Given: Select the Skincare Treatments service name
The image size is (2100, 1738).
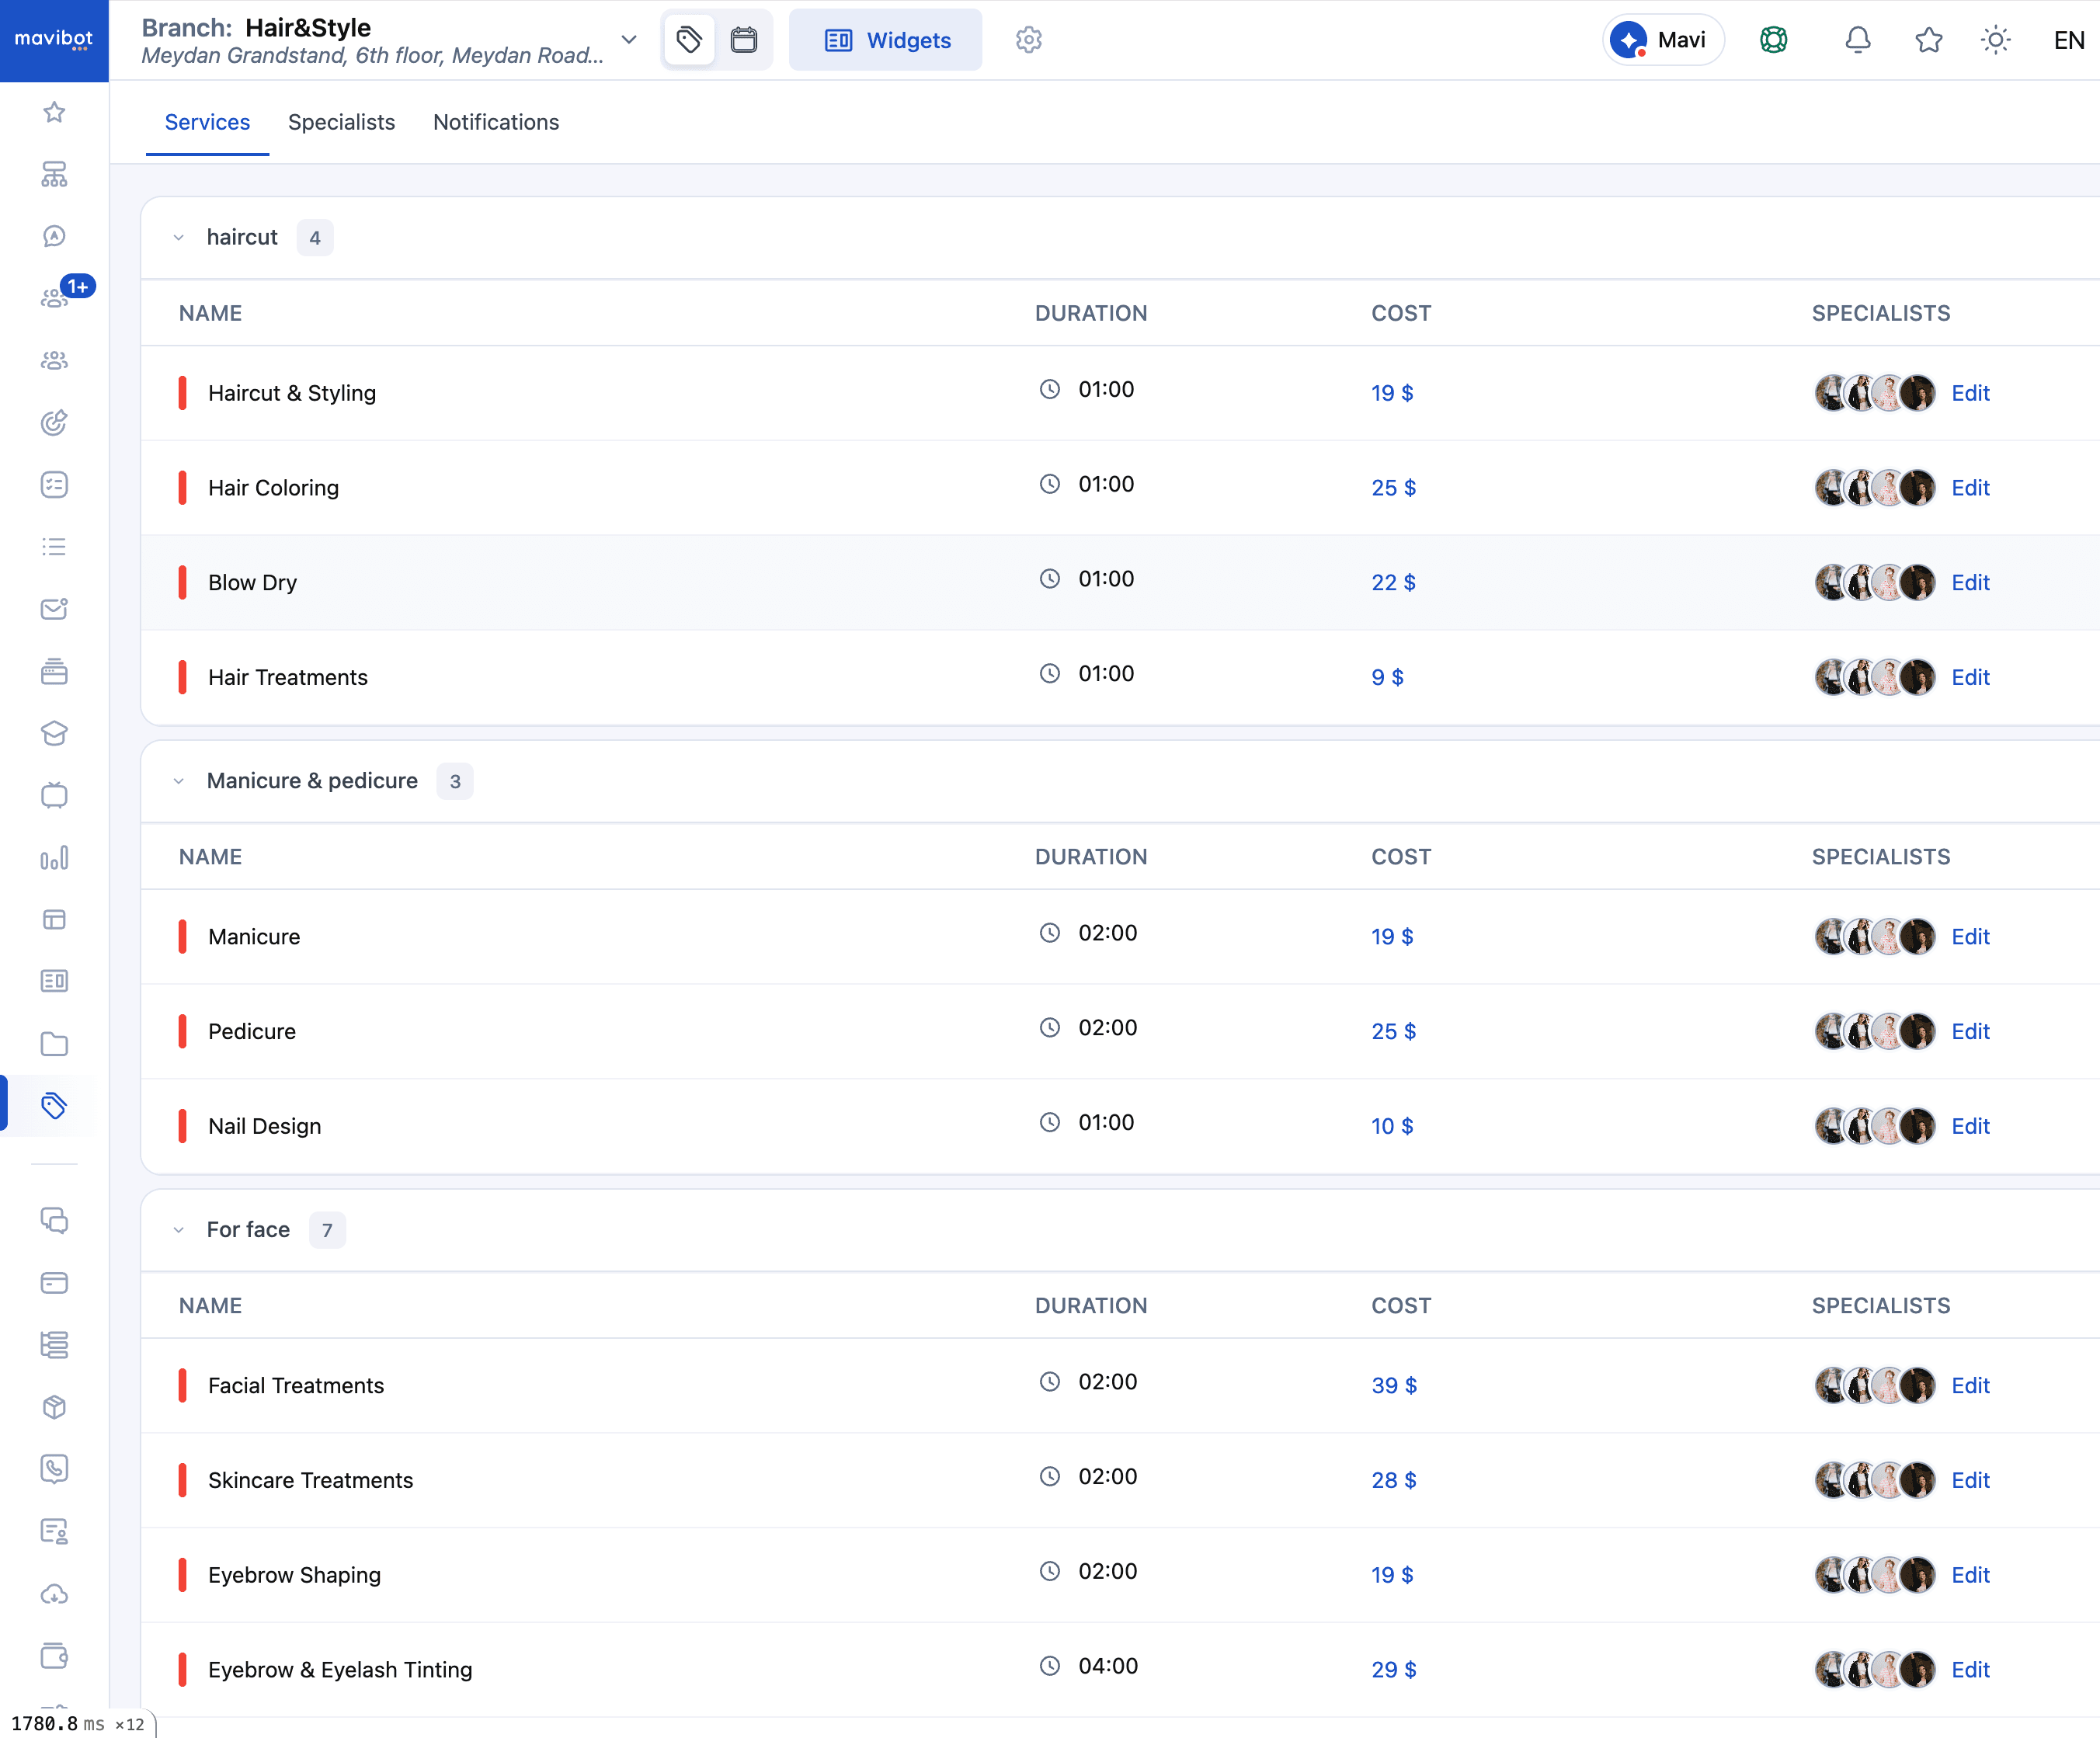Looking at the screenshot, I should click(310, 1480).
